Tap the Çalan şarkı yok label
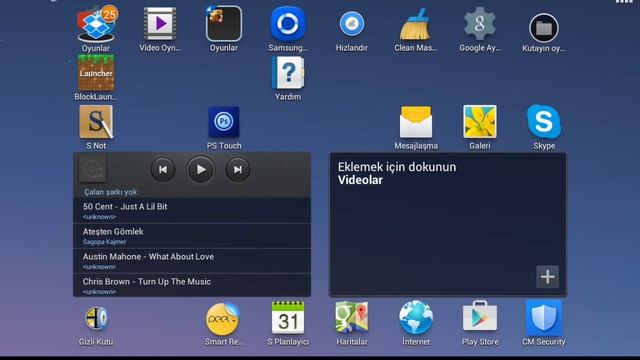This screenshot has width=640, height=360. pos(111,192)
